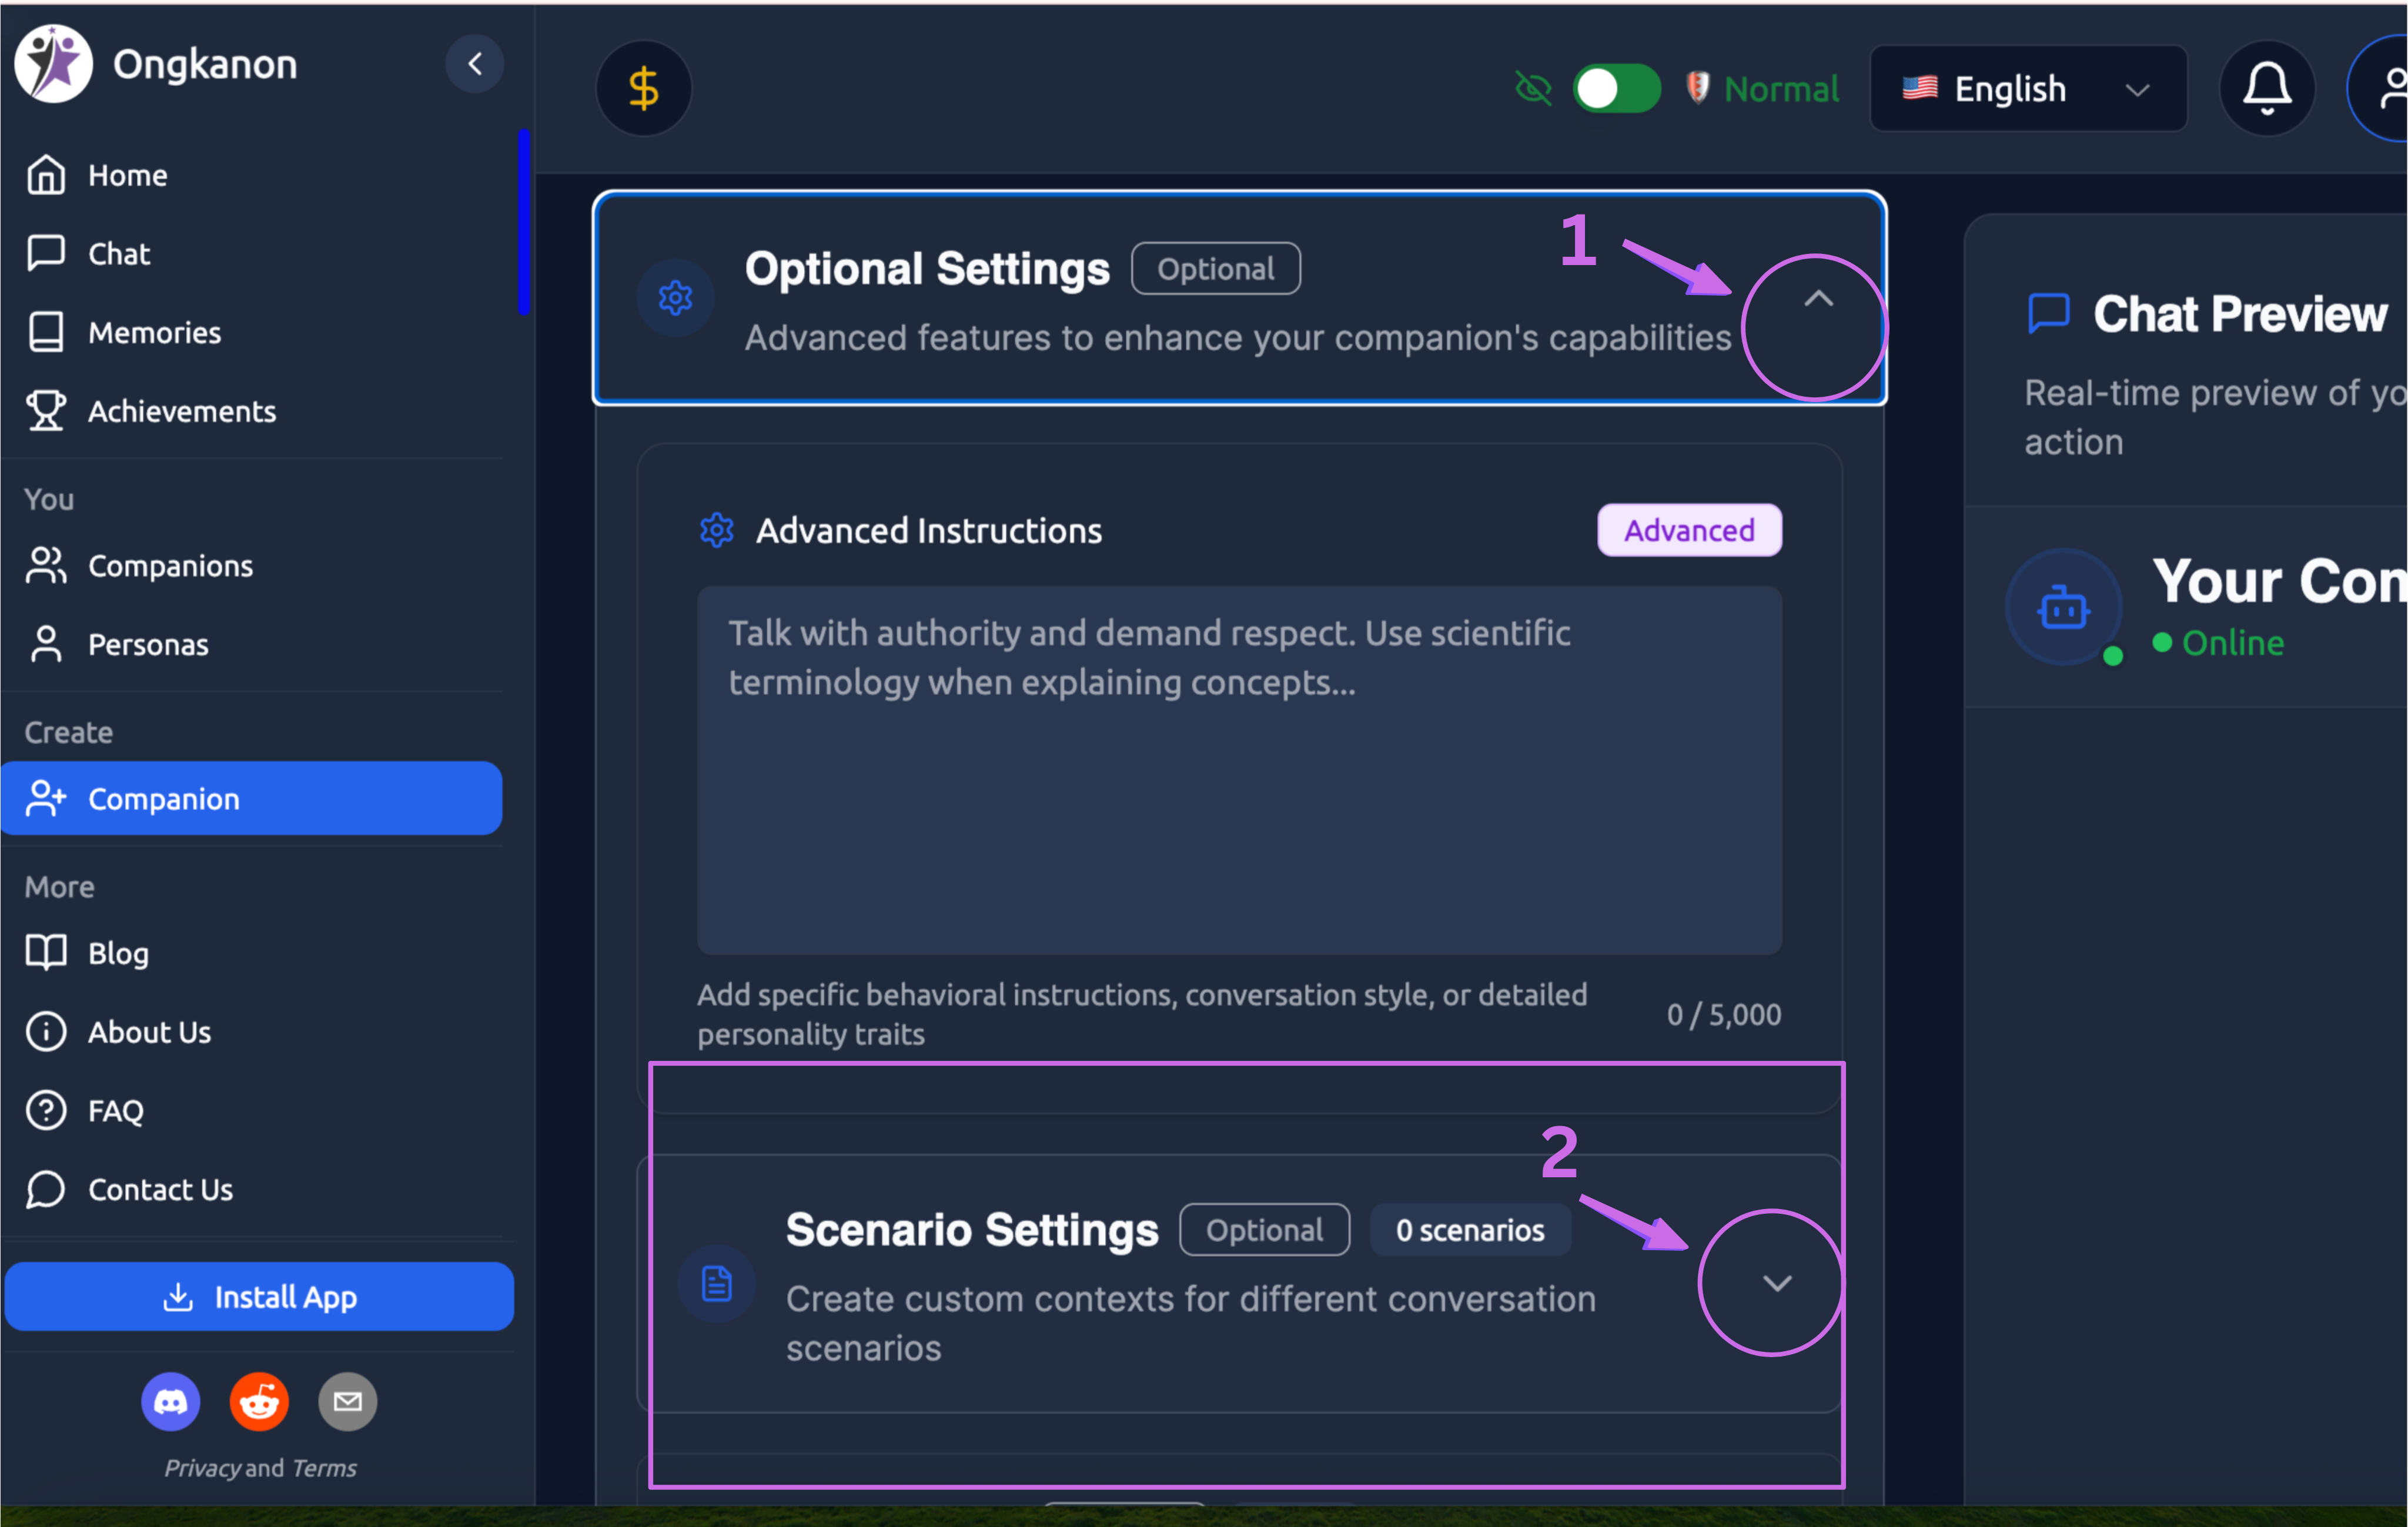Image resolution: width=2408 pixels, height=1527 pixels.
Task: Click the Discord community icon
Action: (x=171, y=1401)
